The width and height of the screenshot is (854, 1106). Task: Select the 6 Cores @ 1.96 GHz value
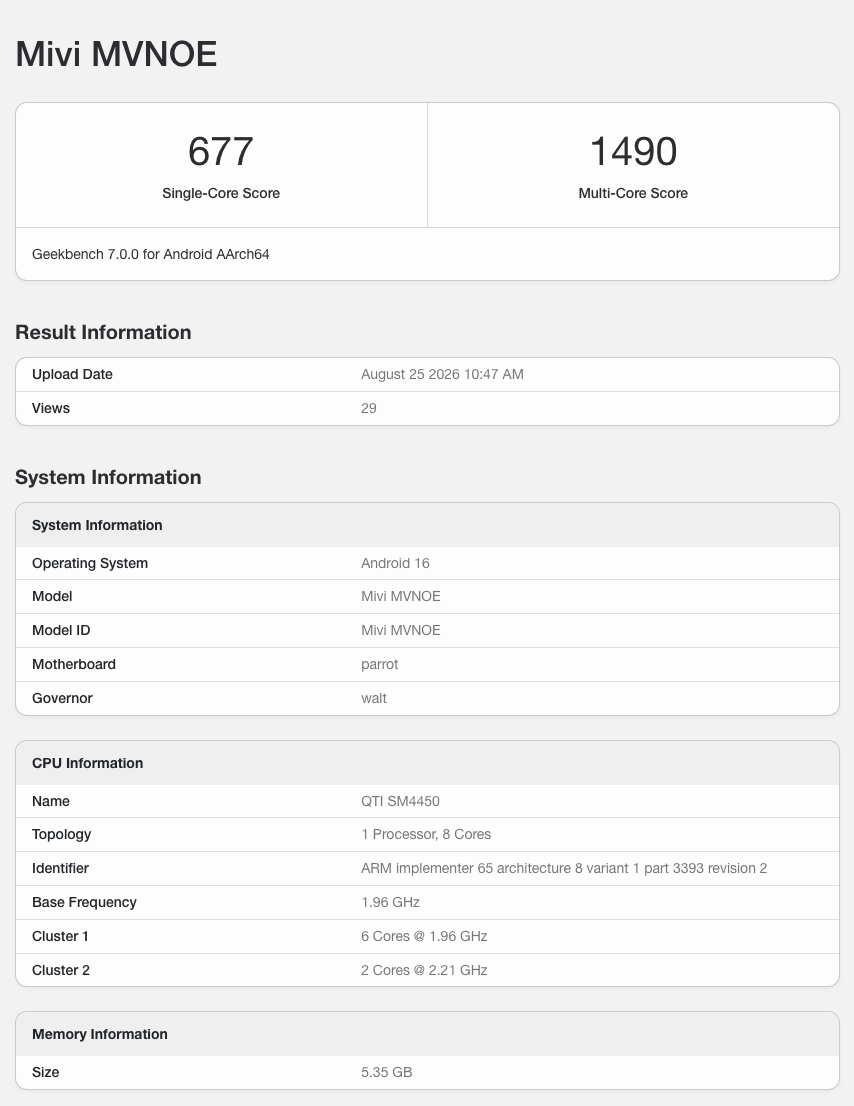coord(424,936)
